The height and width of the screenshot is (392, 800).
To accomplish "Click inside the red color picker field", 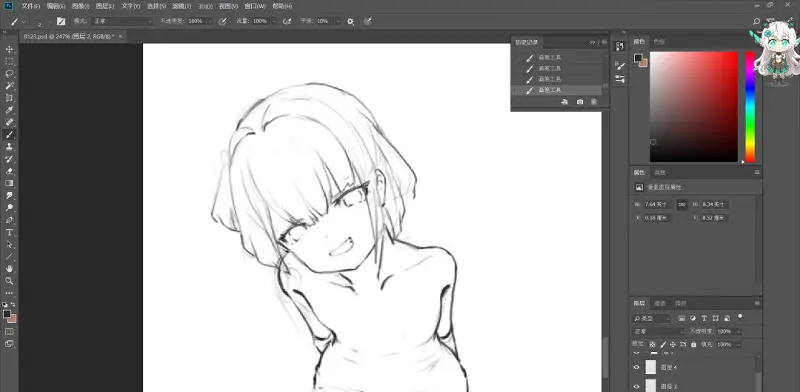I will (694, 107).
